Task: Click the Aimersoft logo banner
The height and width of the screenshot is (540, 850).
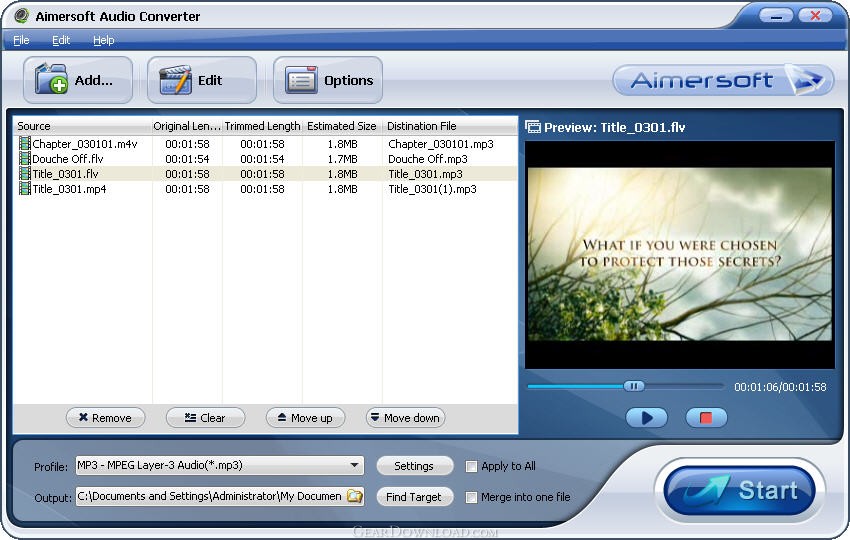Action: click(723, 80)
